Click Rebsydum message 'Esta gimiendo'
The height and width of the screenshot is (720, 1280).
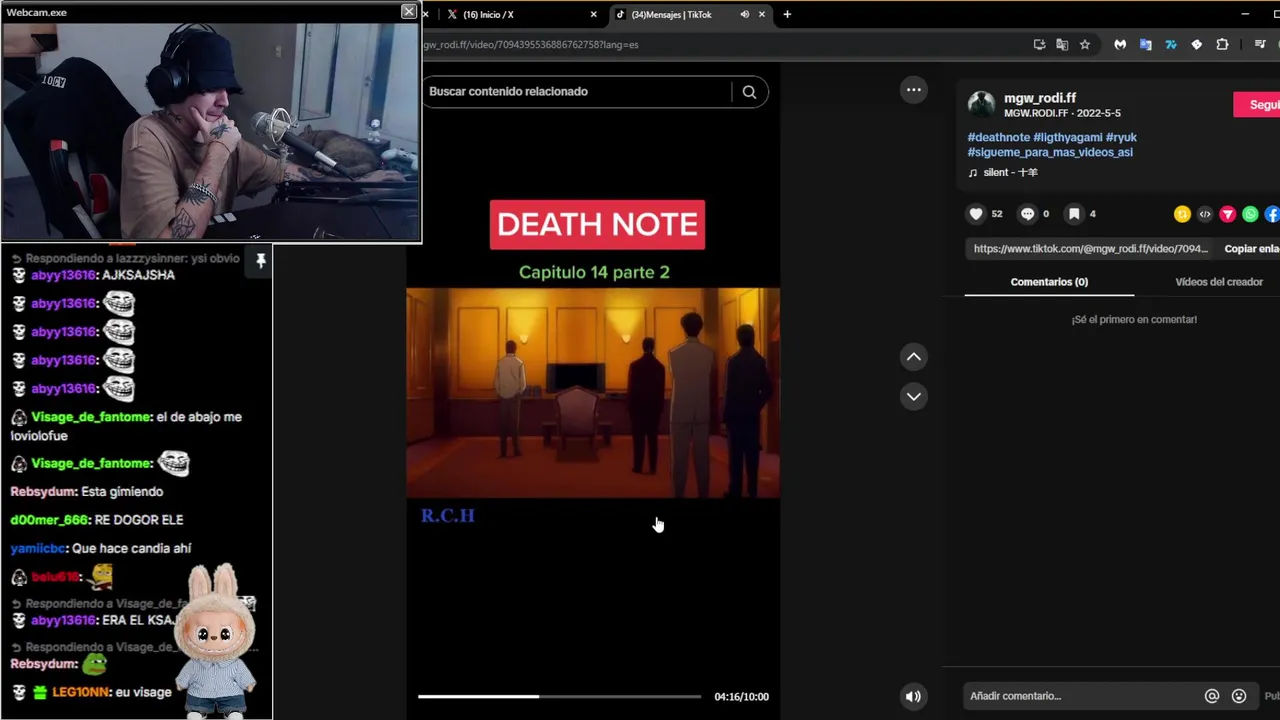[87, 492]
